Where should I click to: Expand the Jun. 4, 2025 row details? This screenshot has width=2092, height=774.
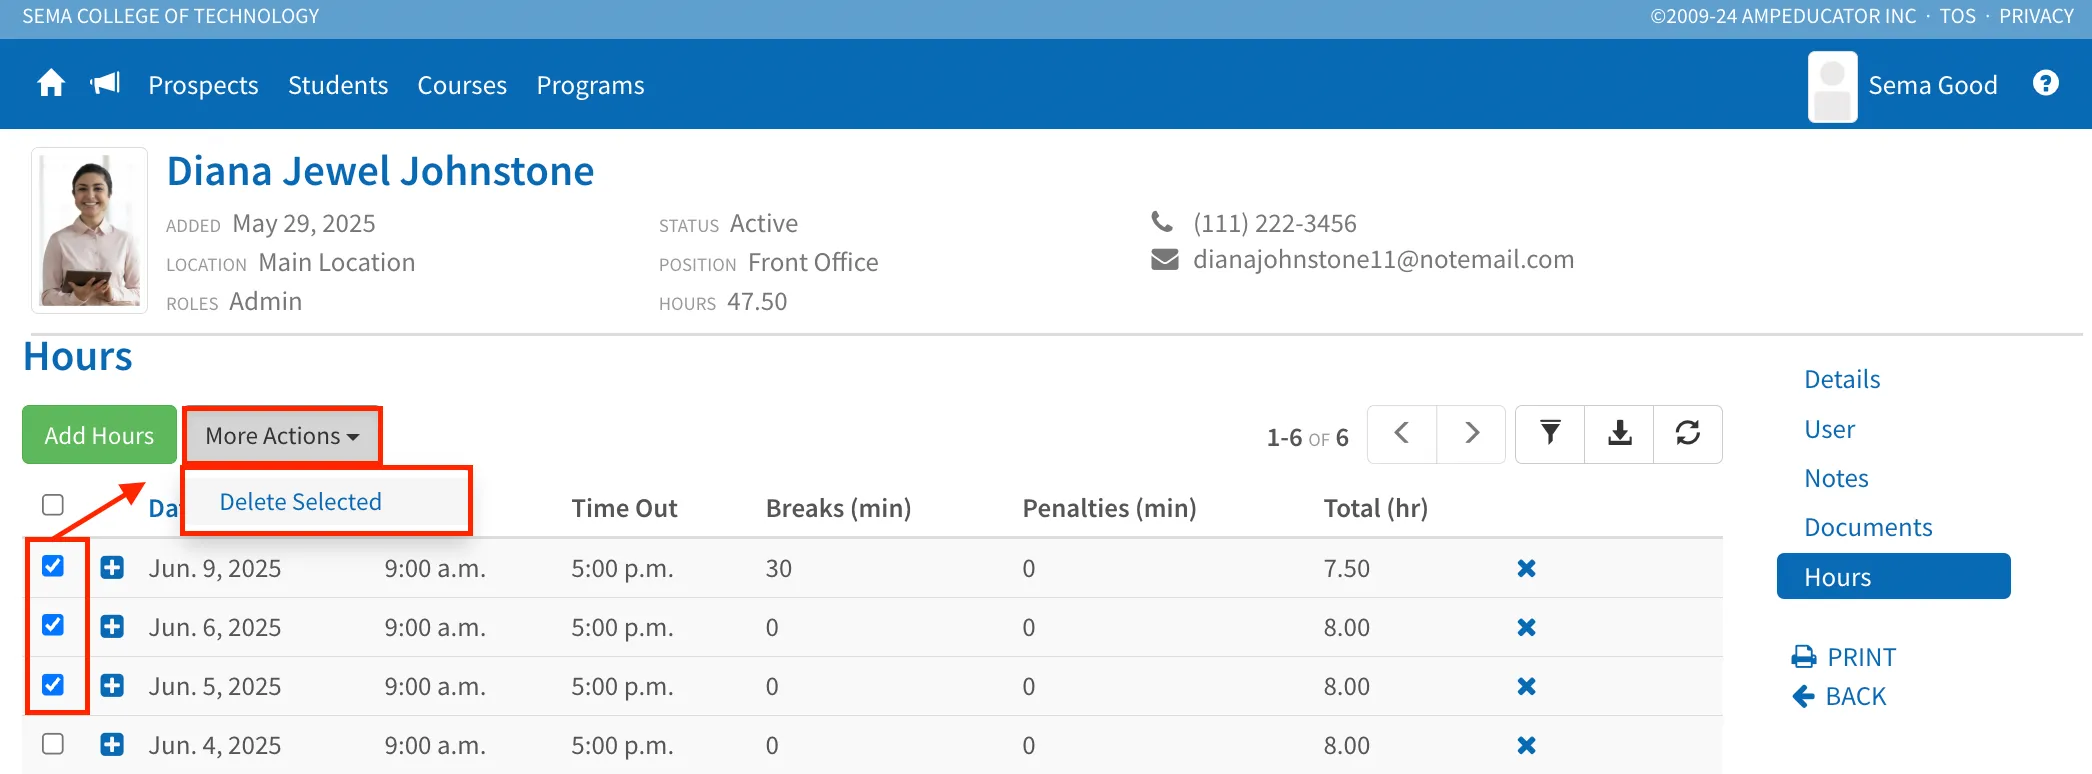(112, 745)
